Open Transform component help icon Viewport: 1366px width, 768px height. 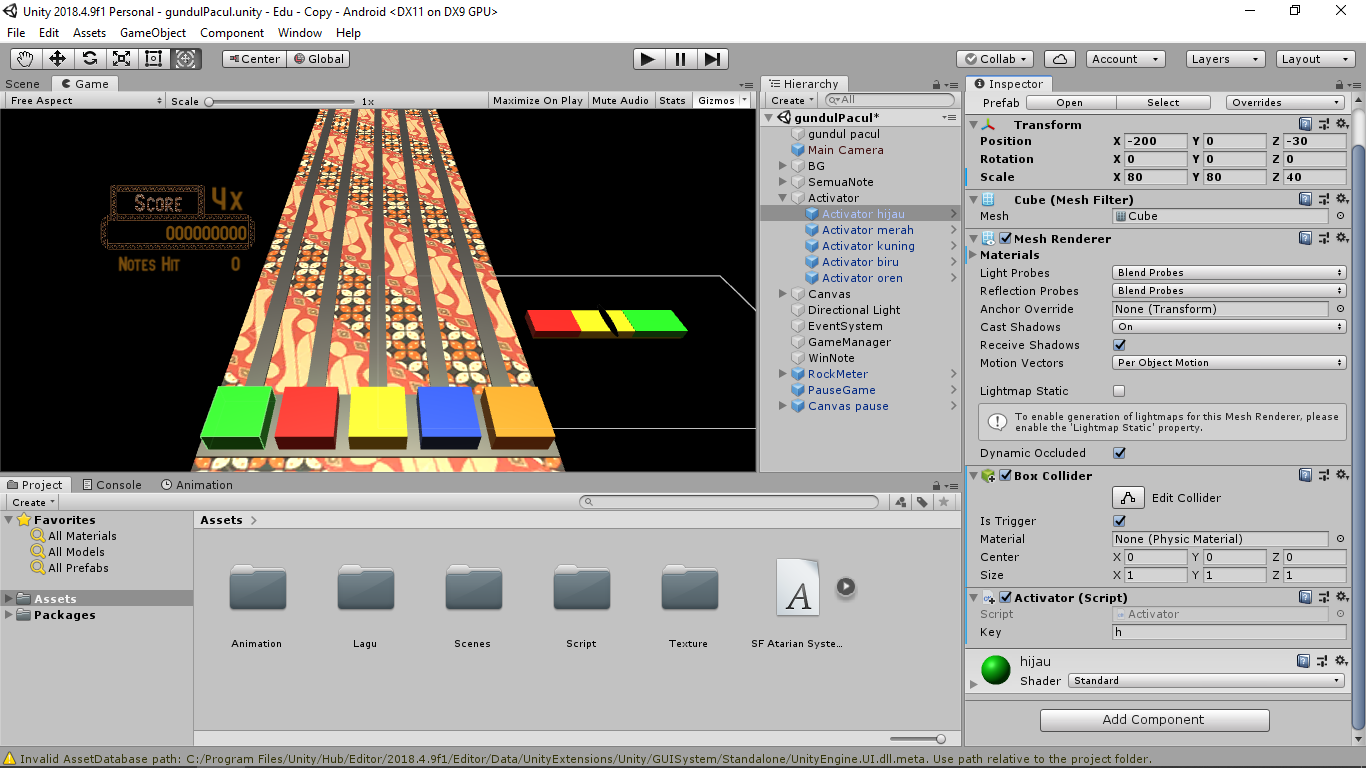(1305, 124)
